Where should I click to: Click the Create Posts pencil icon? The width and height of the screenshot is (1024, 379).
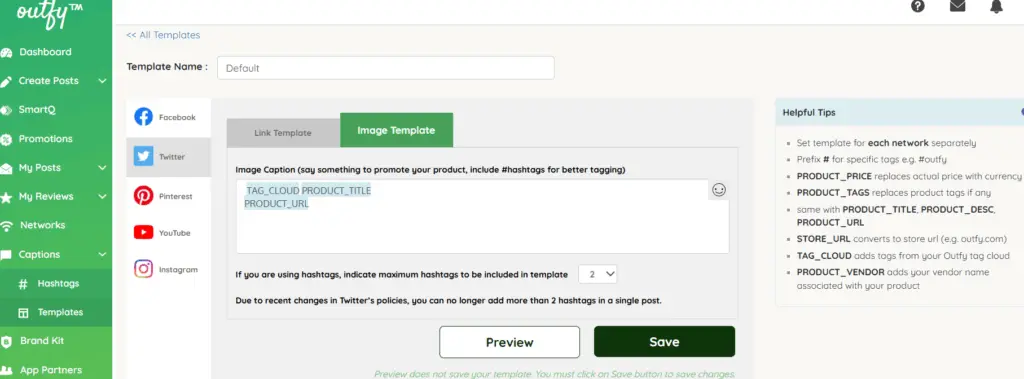(x=7, y=82)
